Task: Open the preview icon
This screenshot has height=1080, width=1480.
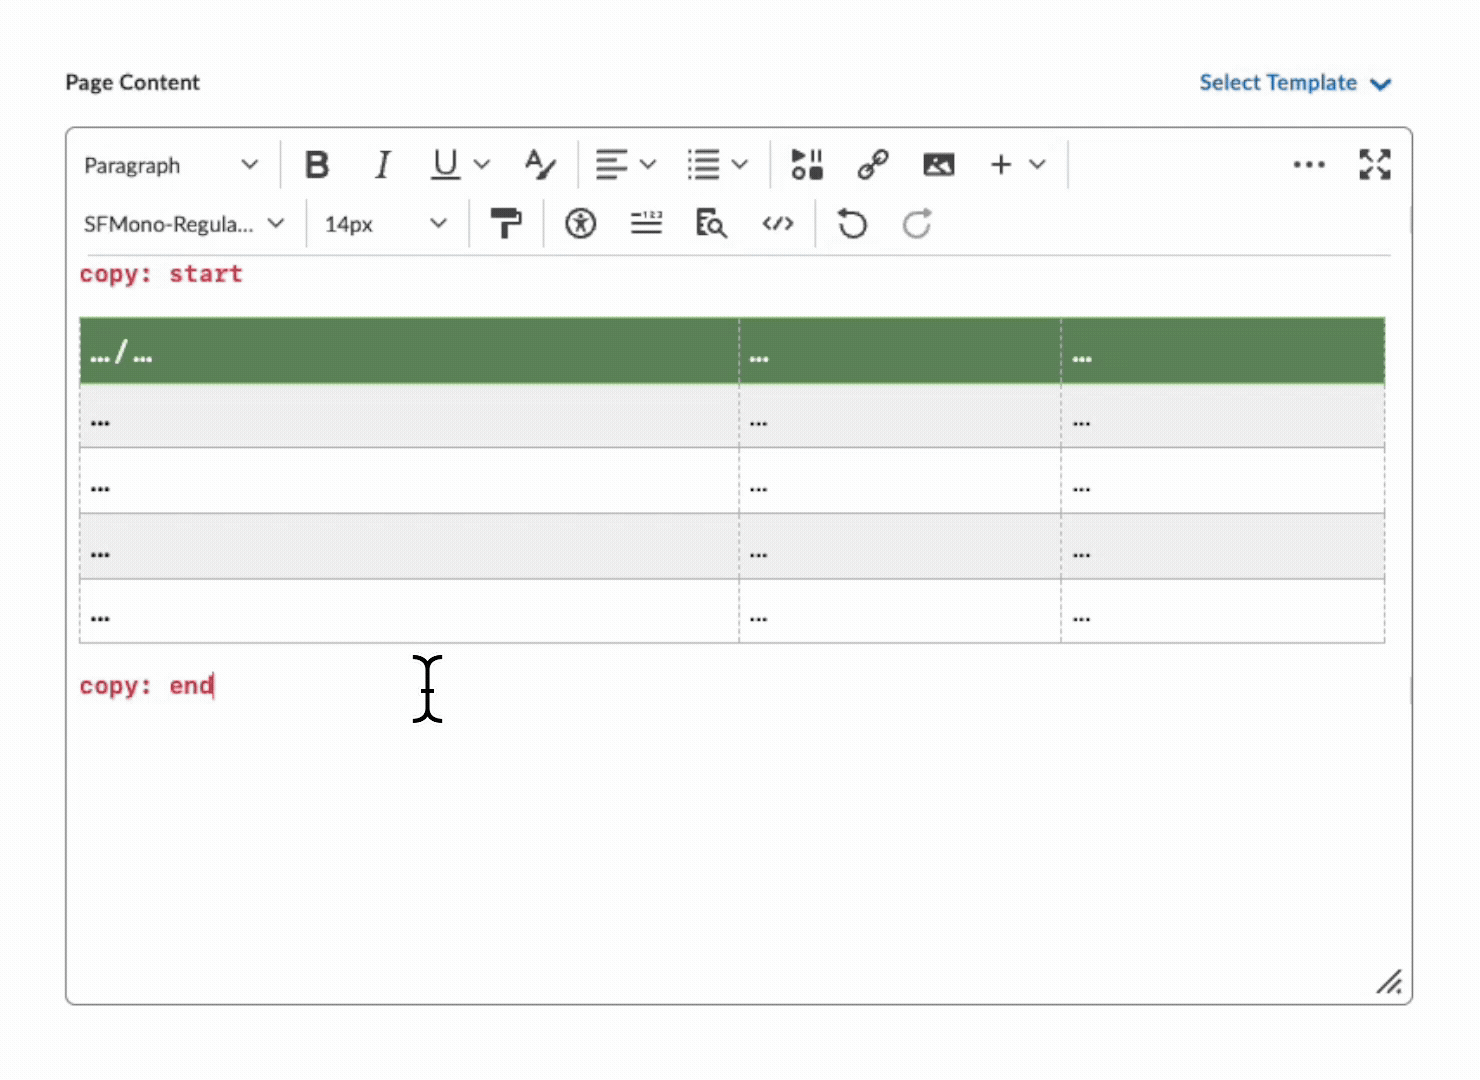Action: point(711,224)
